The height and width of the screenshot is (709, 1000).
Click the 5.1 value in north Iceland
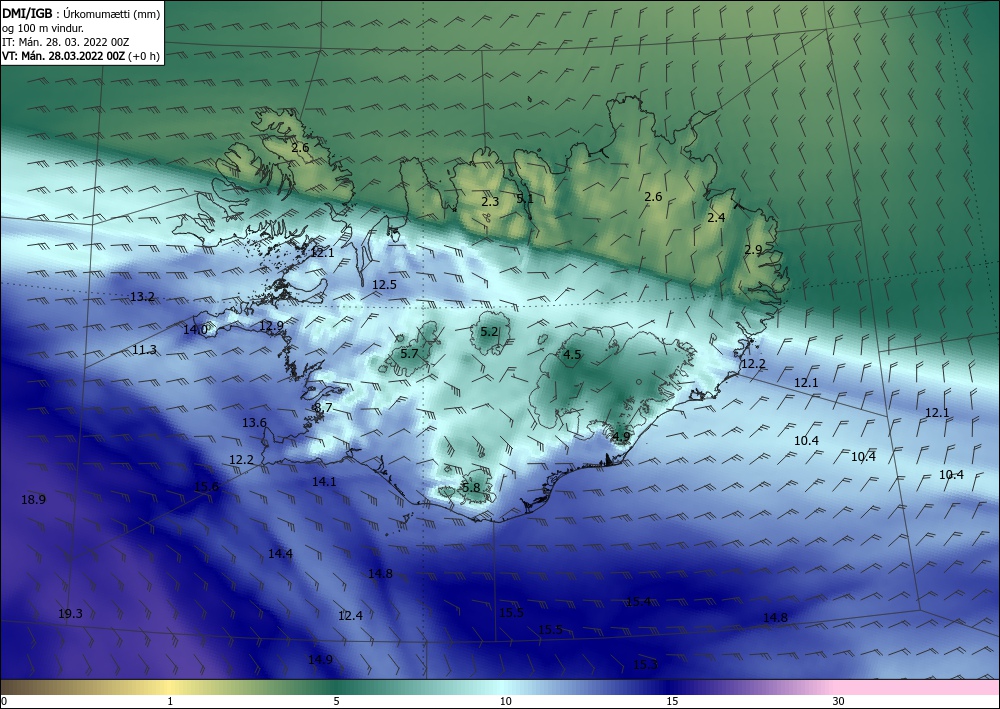click(525, 199)
